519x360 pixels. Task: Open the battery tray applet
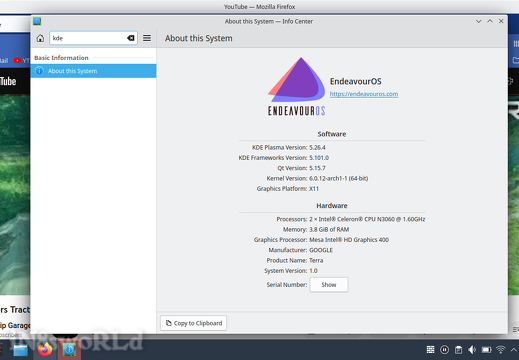point(486,350)
